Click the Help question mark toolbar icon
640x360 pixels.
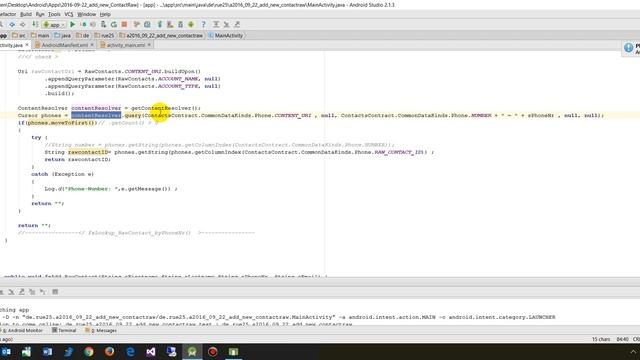203,24
